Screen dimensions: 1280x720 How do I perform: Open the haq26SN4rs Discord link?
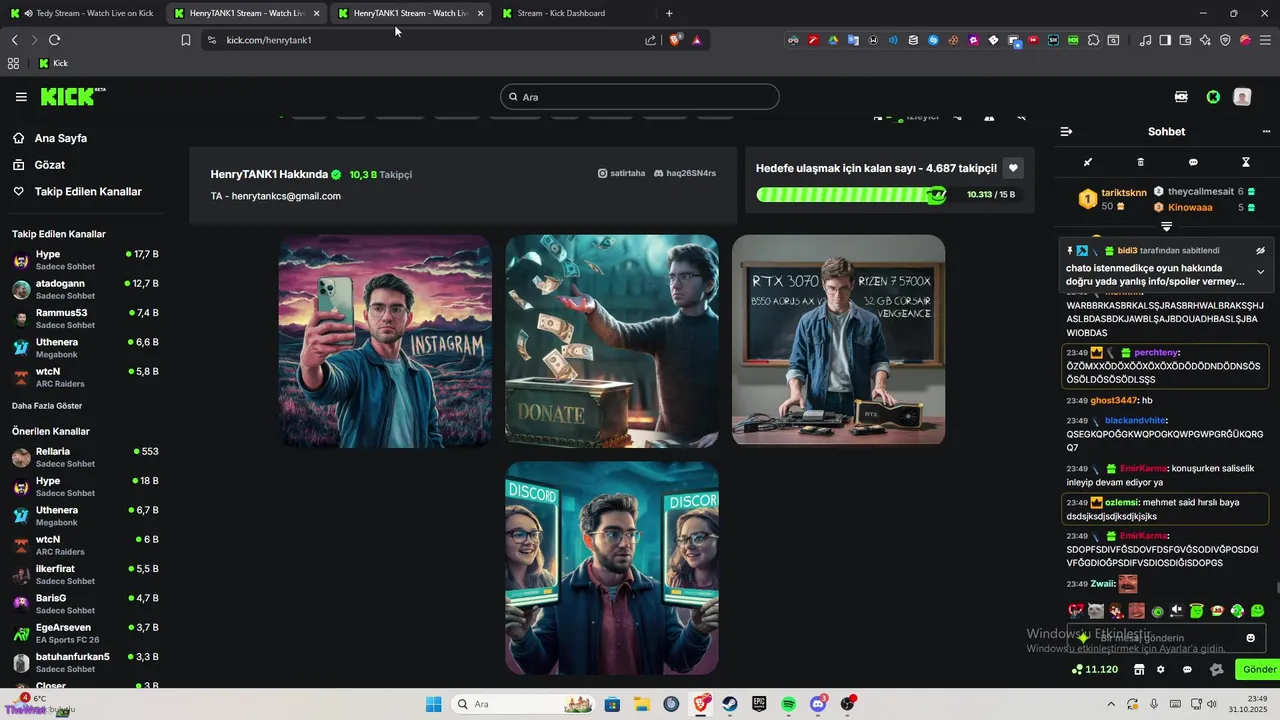(685, 173)
